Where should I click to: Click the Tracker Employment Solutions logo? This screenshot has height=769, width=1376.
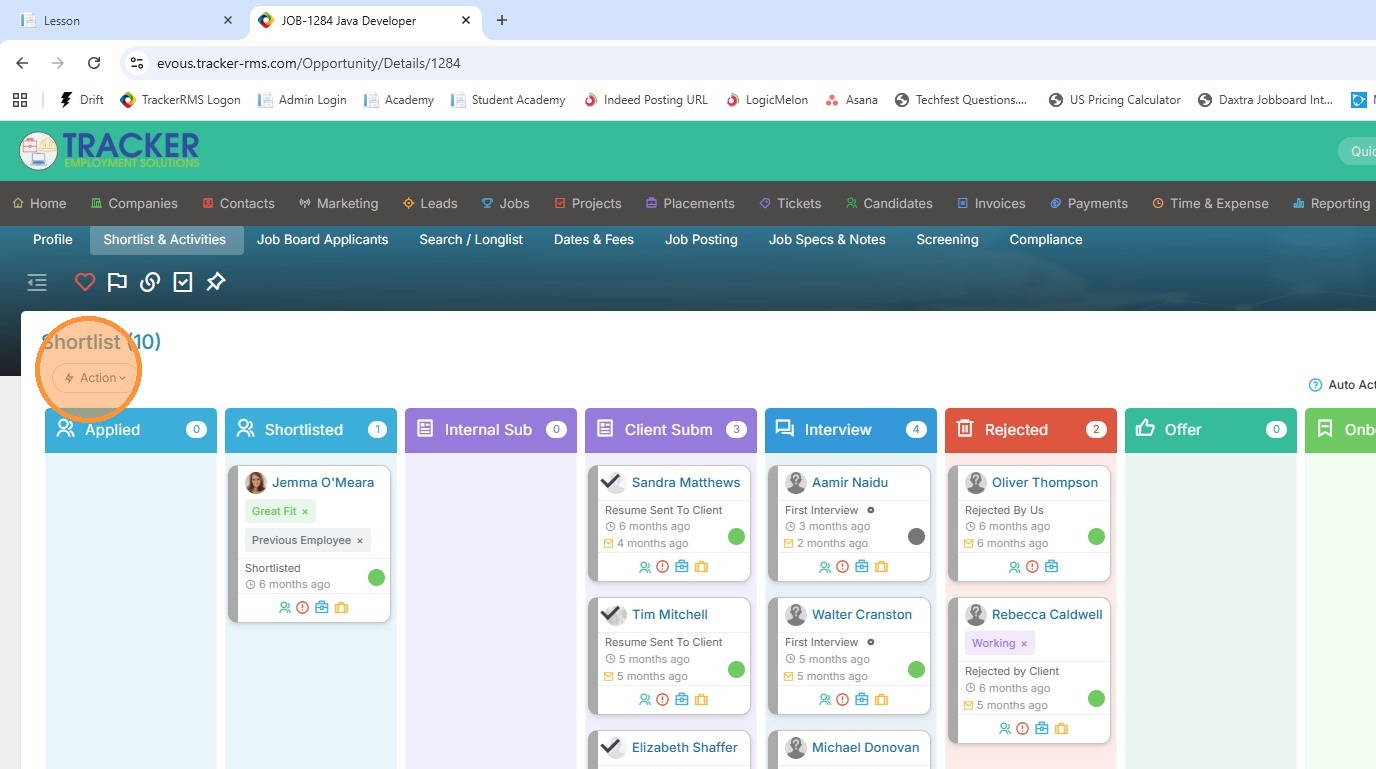(109, 151)
